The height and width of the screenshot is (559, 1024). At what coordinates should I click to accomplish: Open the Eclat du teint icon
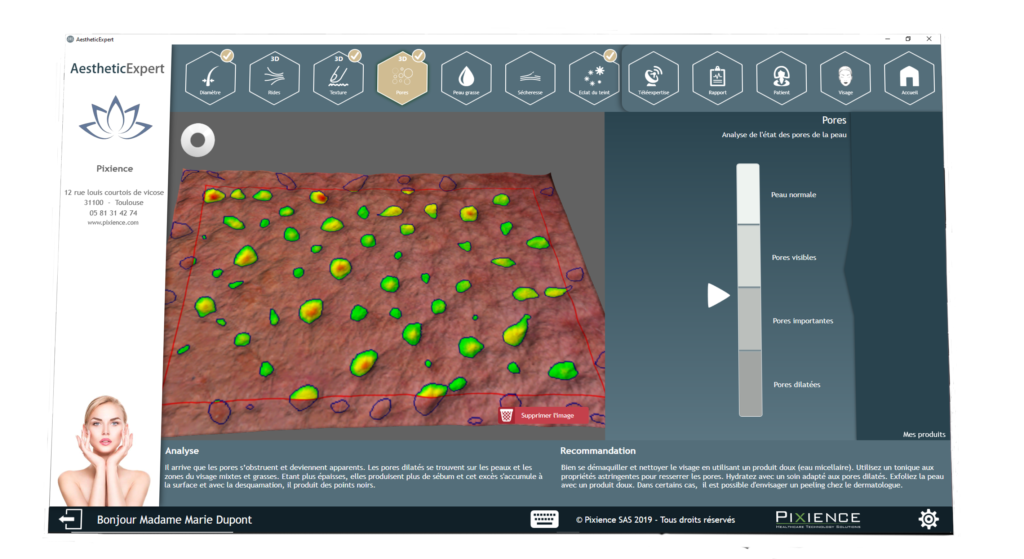click(594, 78)
